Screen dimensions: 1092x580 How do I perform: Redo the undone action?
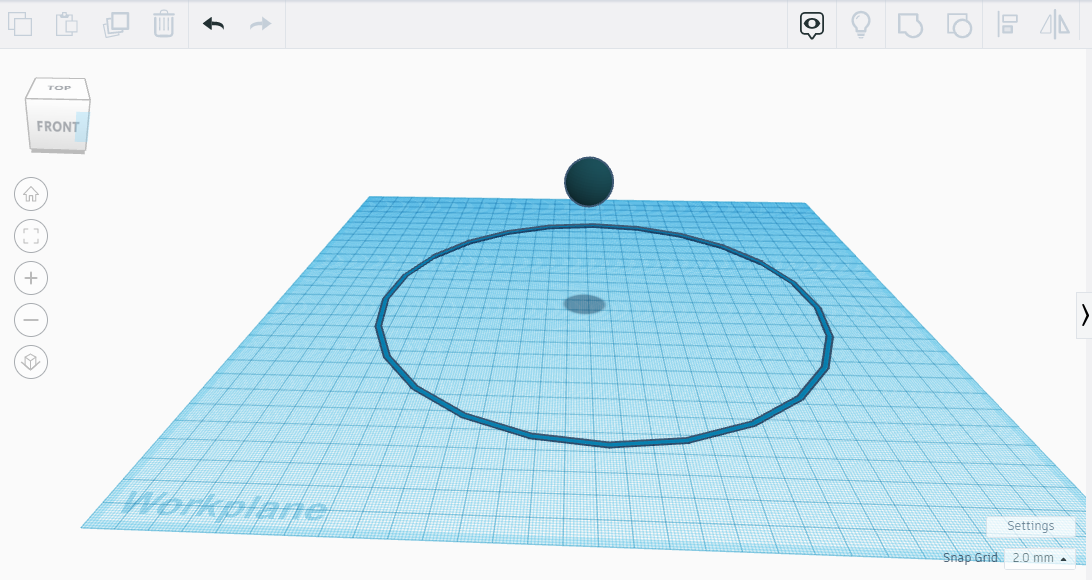[x=260, y=24]
